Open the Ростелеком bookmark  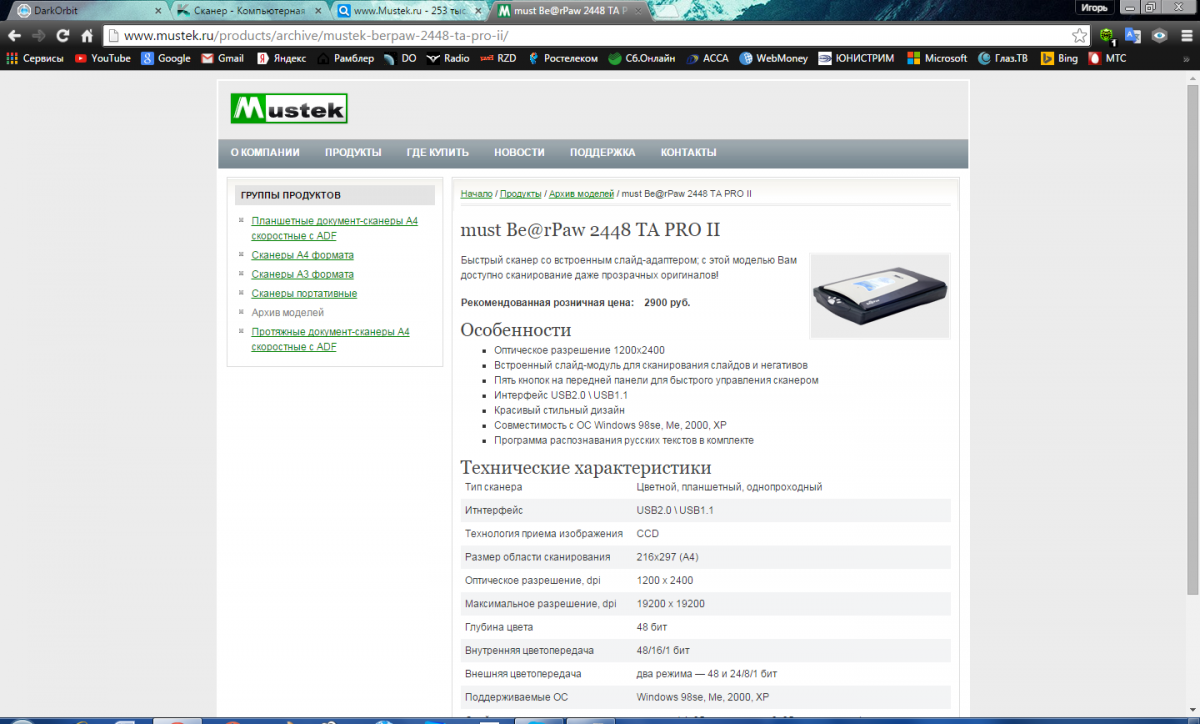tap(562, 58)
